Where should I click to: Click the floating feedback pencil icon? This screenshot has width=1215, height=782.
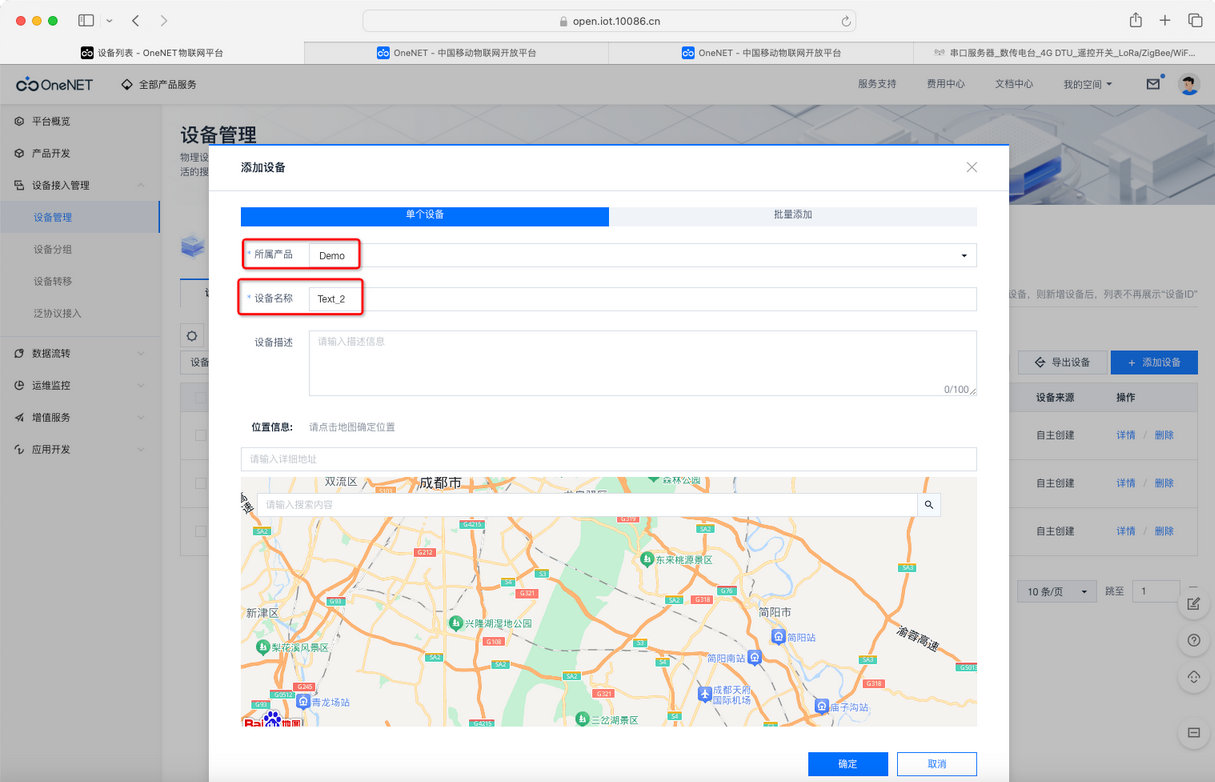[x=1193, y=603]
